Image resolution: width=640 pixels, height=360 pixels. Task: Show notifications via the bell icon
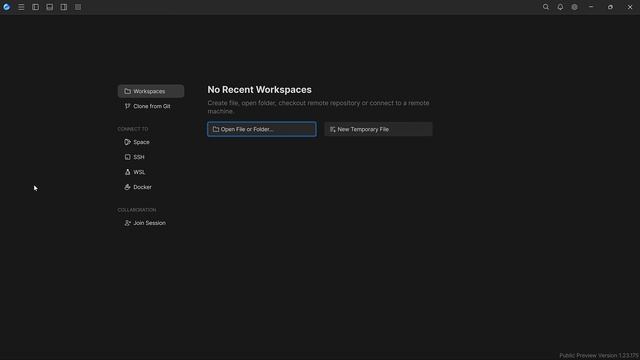[x=560, y=7]
